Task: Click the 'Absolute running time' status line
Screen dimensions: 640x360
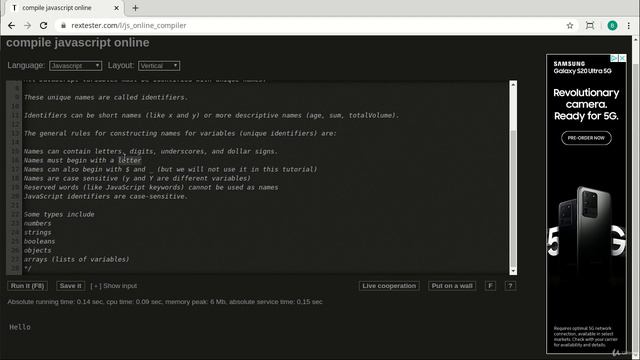Action: click(x=165, y=302)
